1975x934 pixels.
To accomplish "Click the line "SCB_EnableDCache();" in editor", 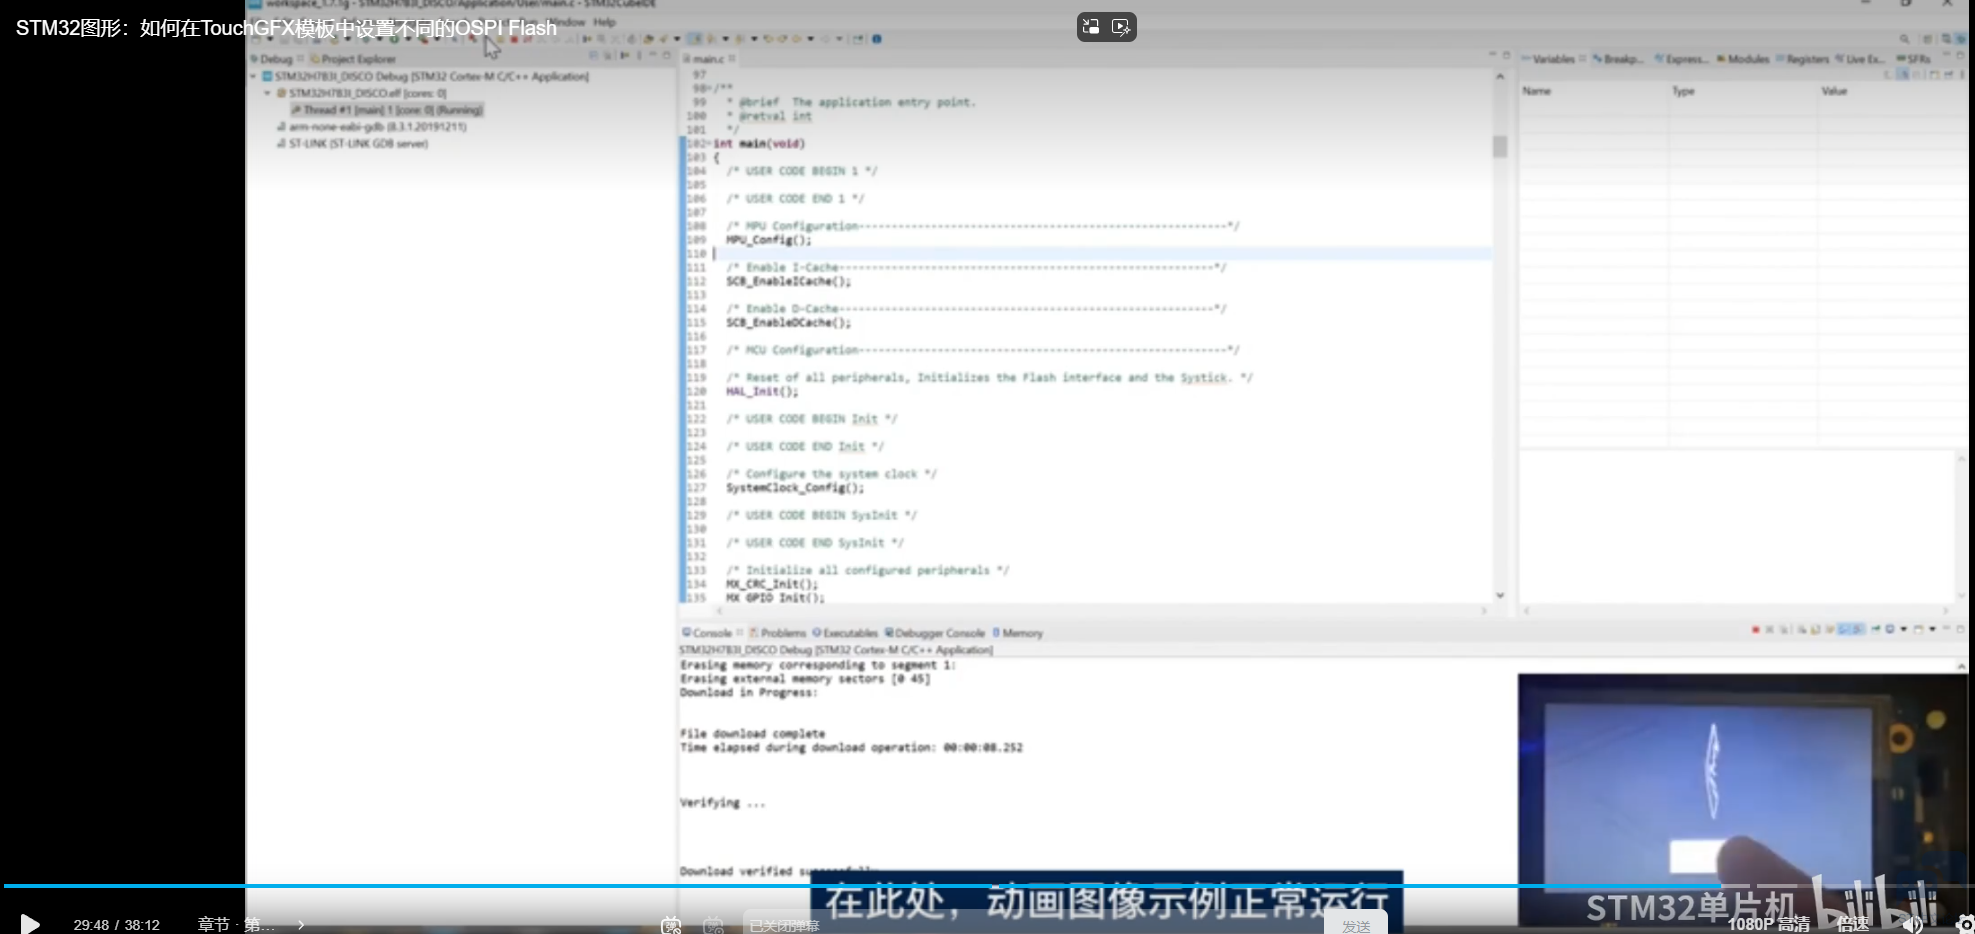I will (x=788, y=323).
